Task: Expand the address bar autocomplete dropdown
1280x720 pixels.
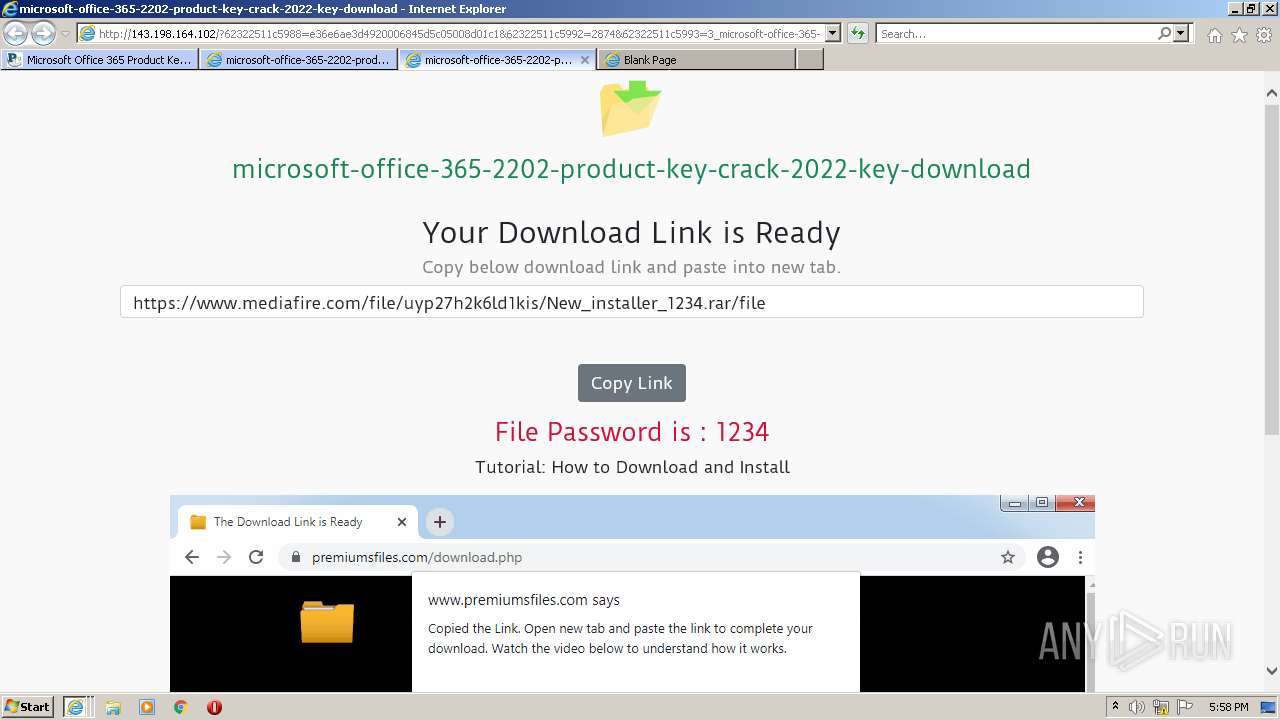Action: [833, 33]
